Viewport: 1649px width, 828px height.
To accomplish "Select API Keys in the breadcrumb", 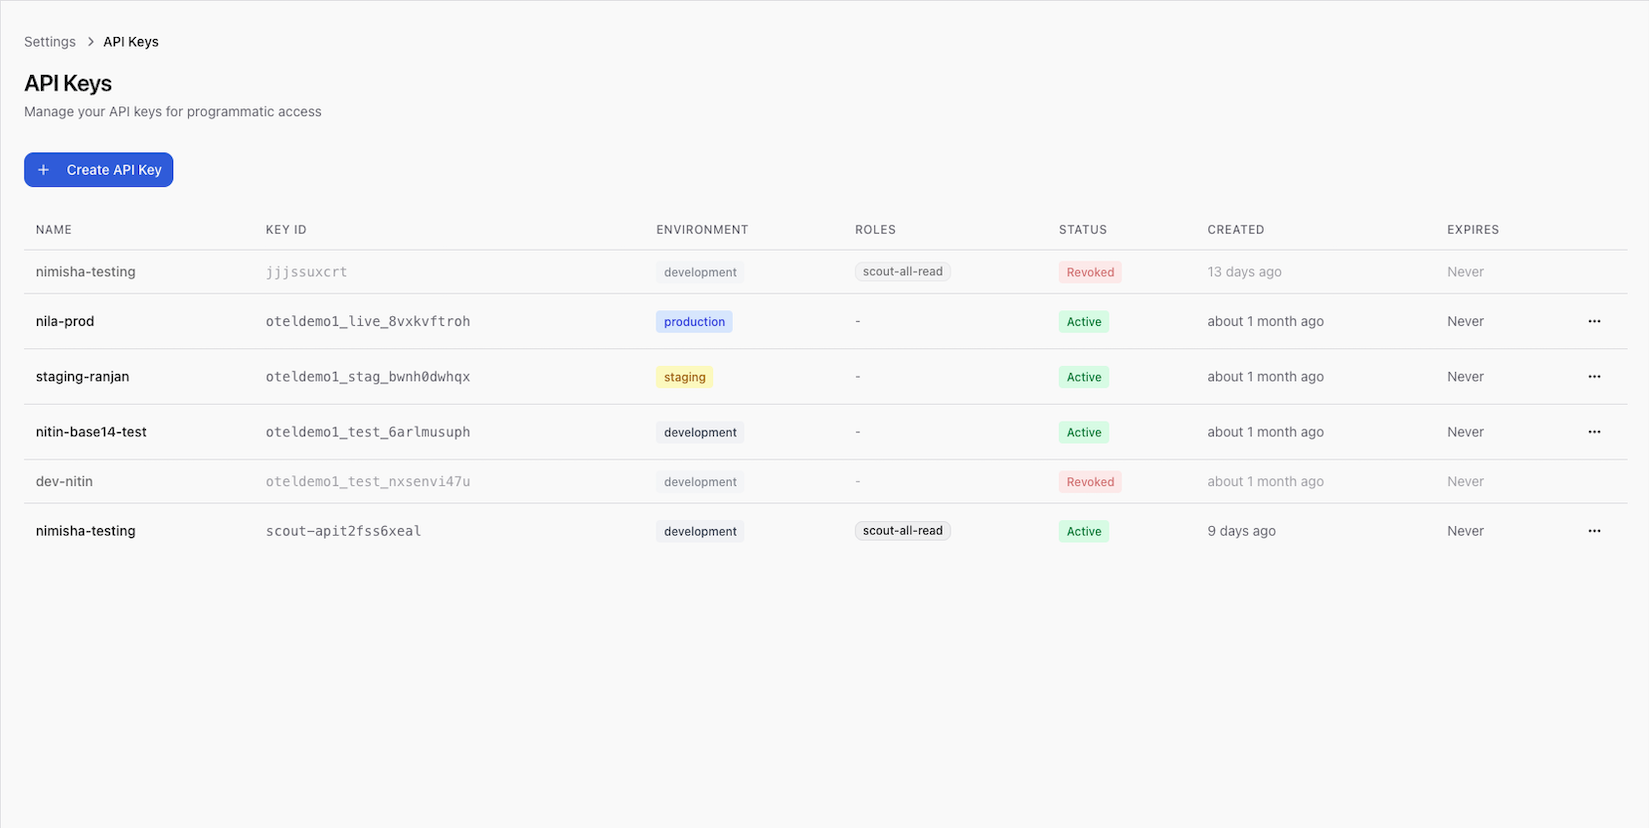I will 130,41.
